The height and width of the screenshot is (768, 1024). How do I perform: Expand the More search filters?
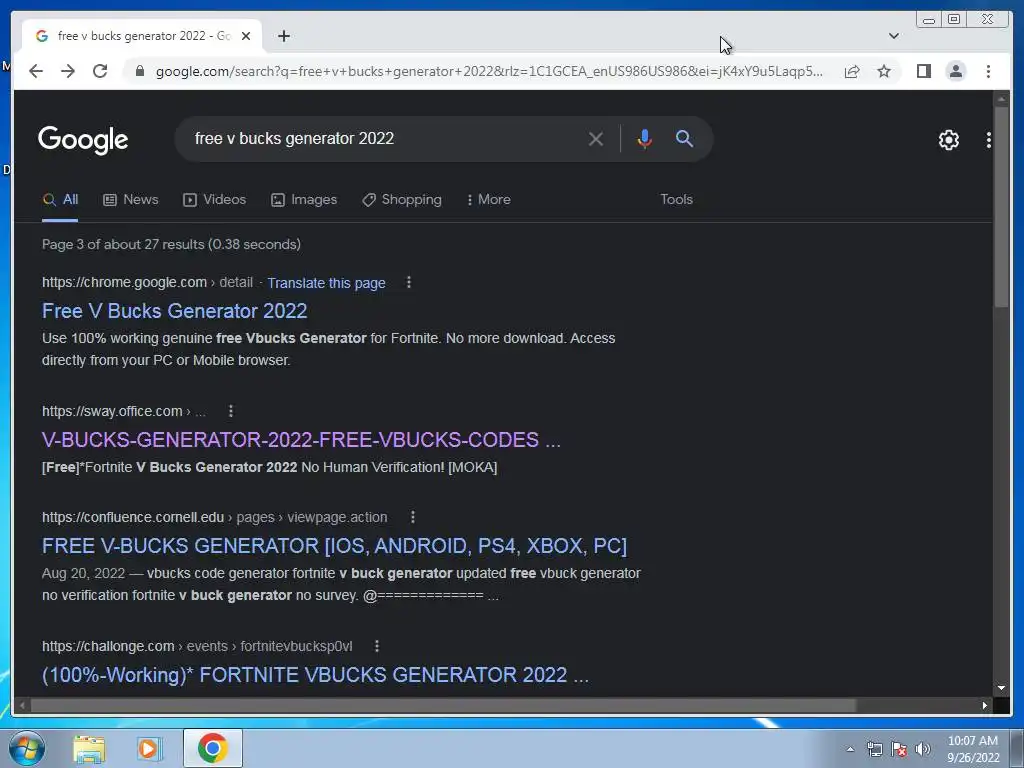[488, 200]
